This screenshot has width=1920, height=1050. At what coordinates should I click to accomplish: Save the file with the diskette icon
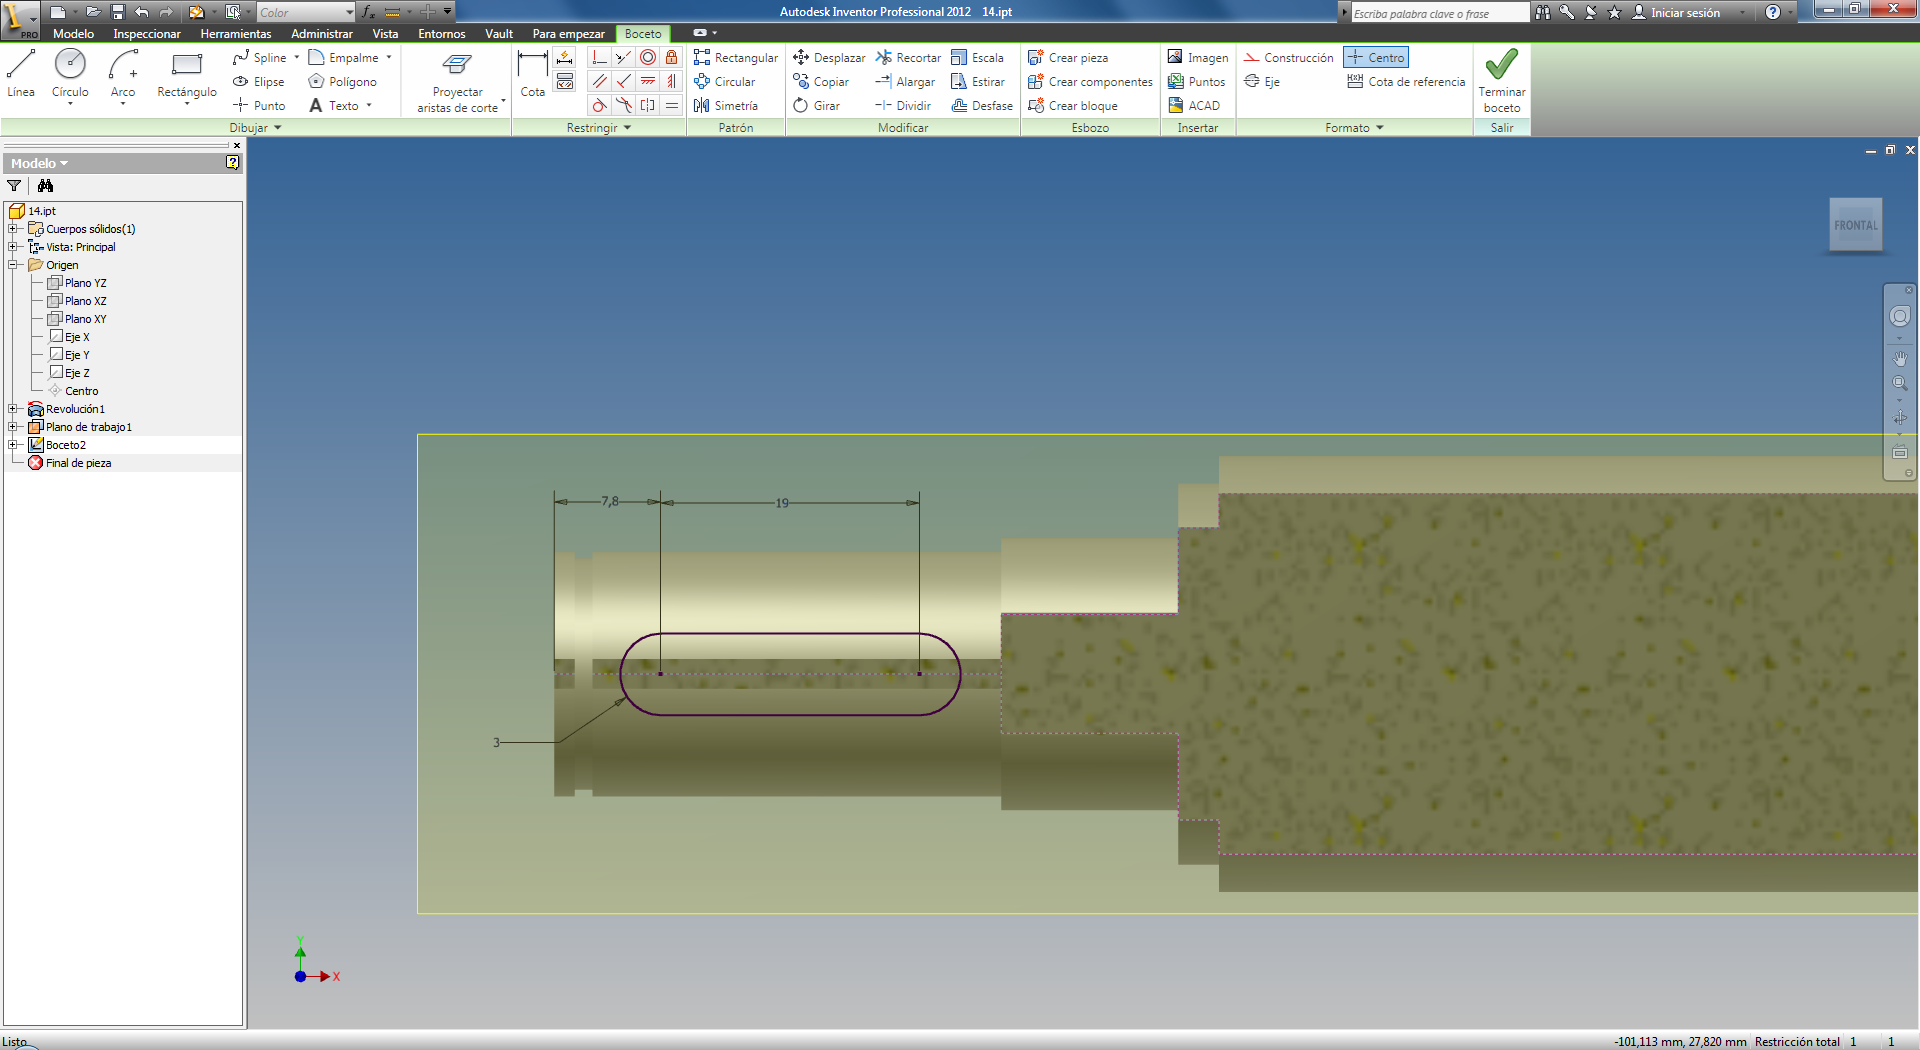click(x=117, y=12)
